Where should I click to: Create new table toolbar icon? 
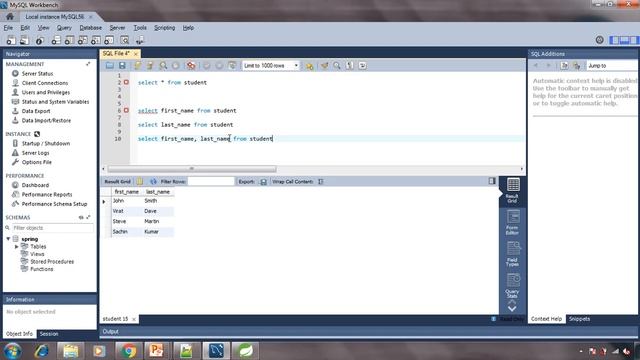point(69,40)
